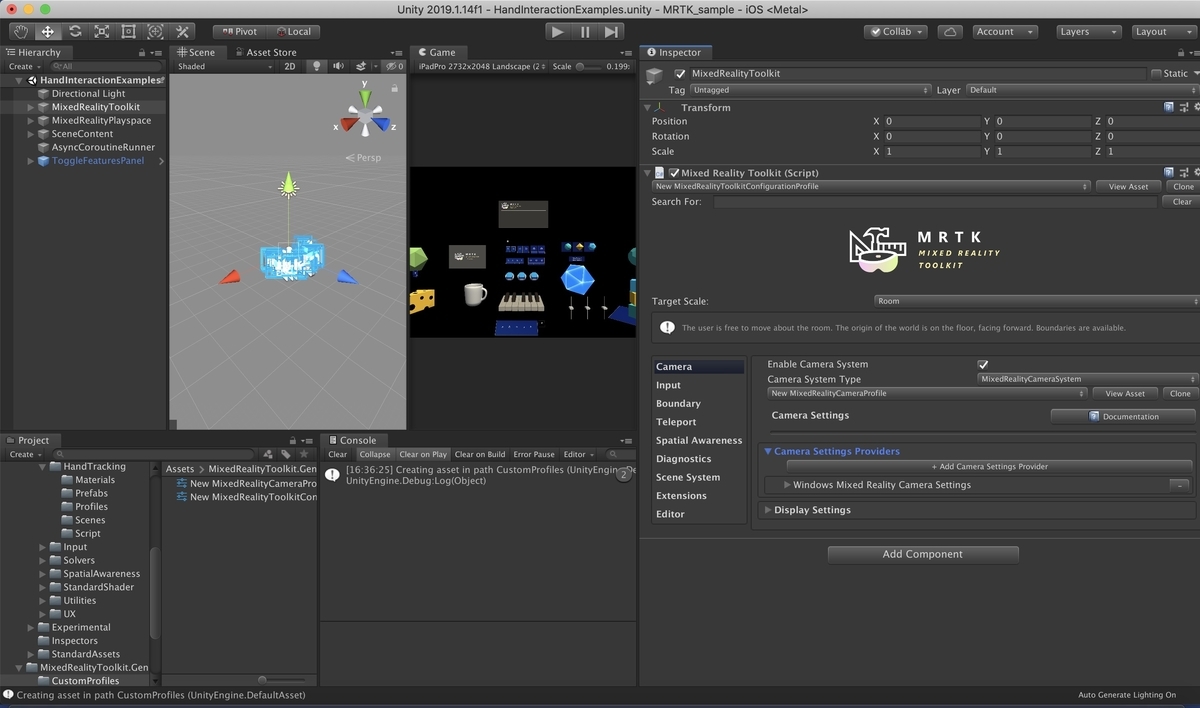Toggle scene lighting bulb icon
Viewport: 1200px width, 708px height.
(x=317, y=67)
